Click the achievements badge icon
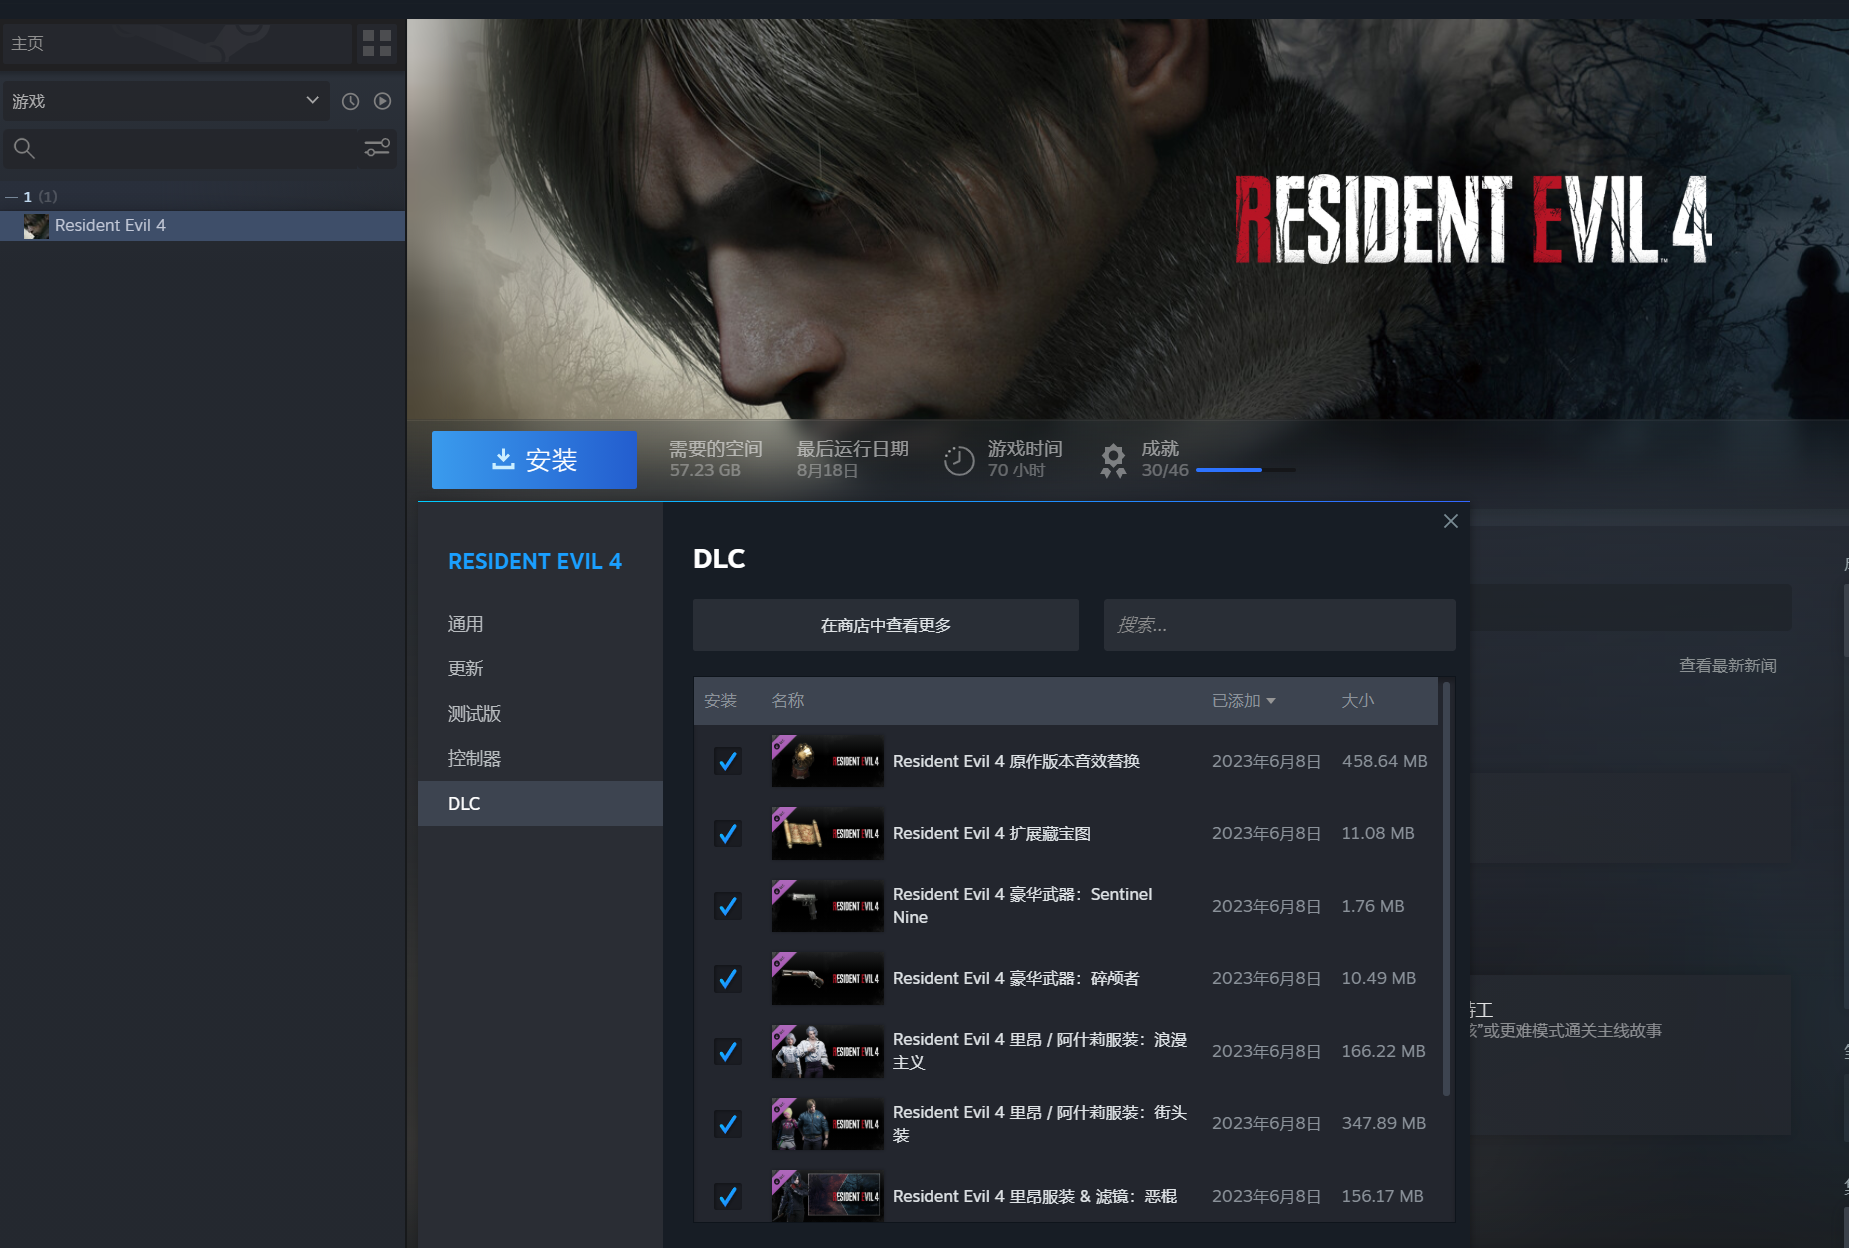 1113,460
